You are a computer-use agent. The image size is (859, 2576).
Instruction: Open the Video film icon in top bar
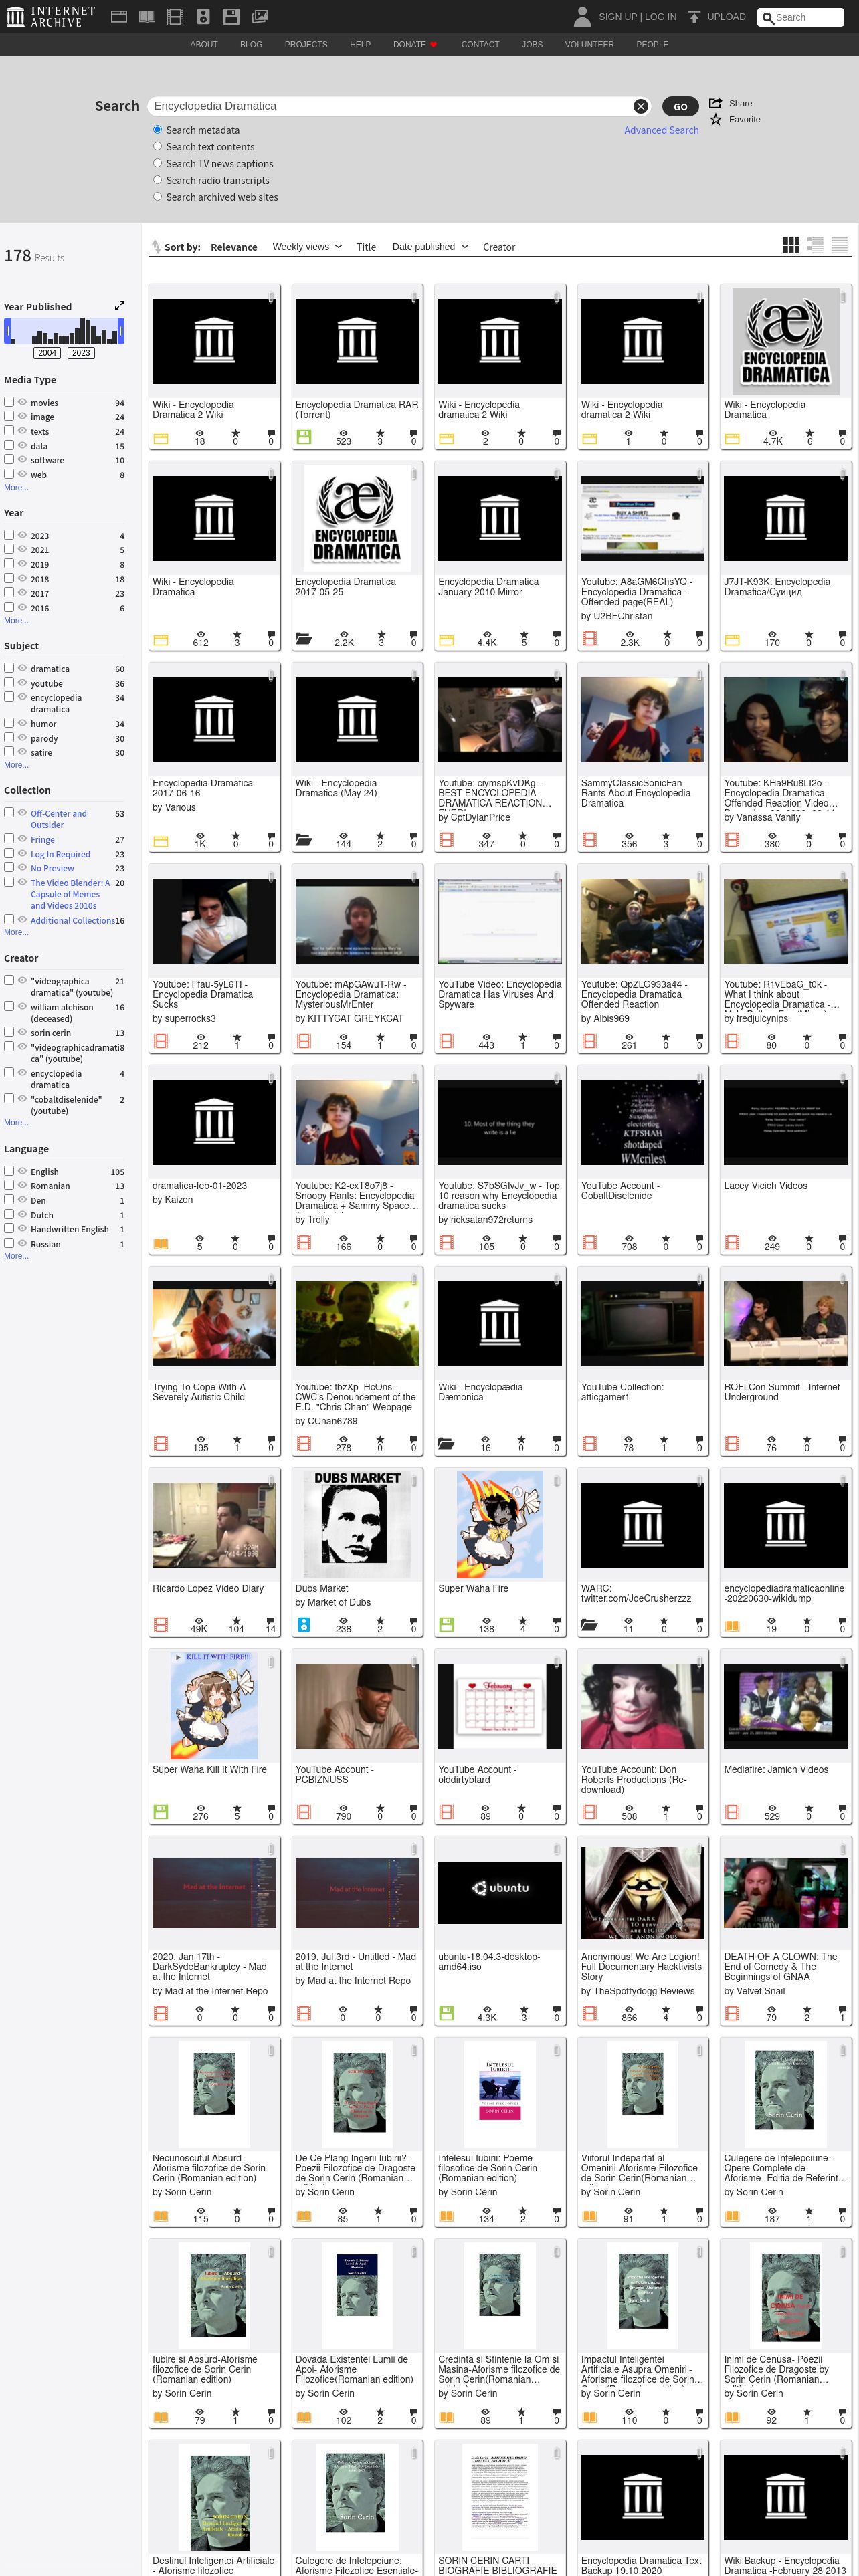click(x=175, y=17)
